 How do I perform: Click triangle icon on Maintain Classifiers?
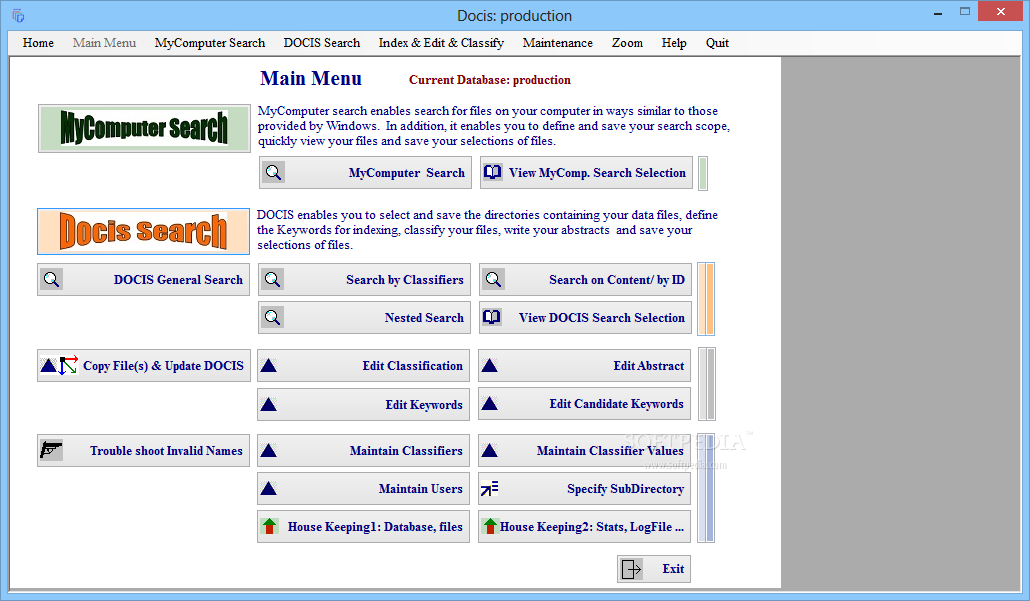(268, 451)
